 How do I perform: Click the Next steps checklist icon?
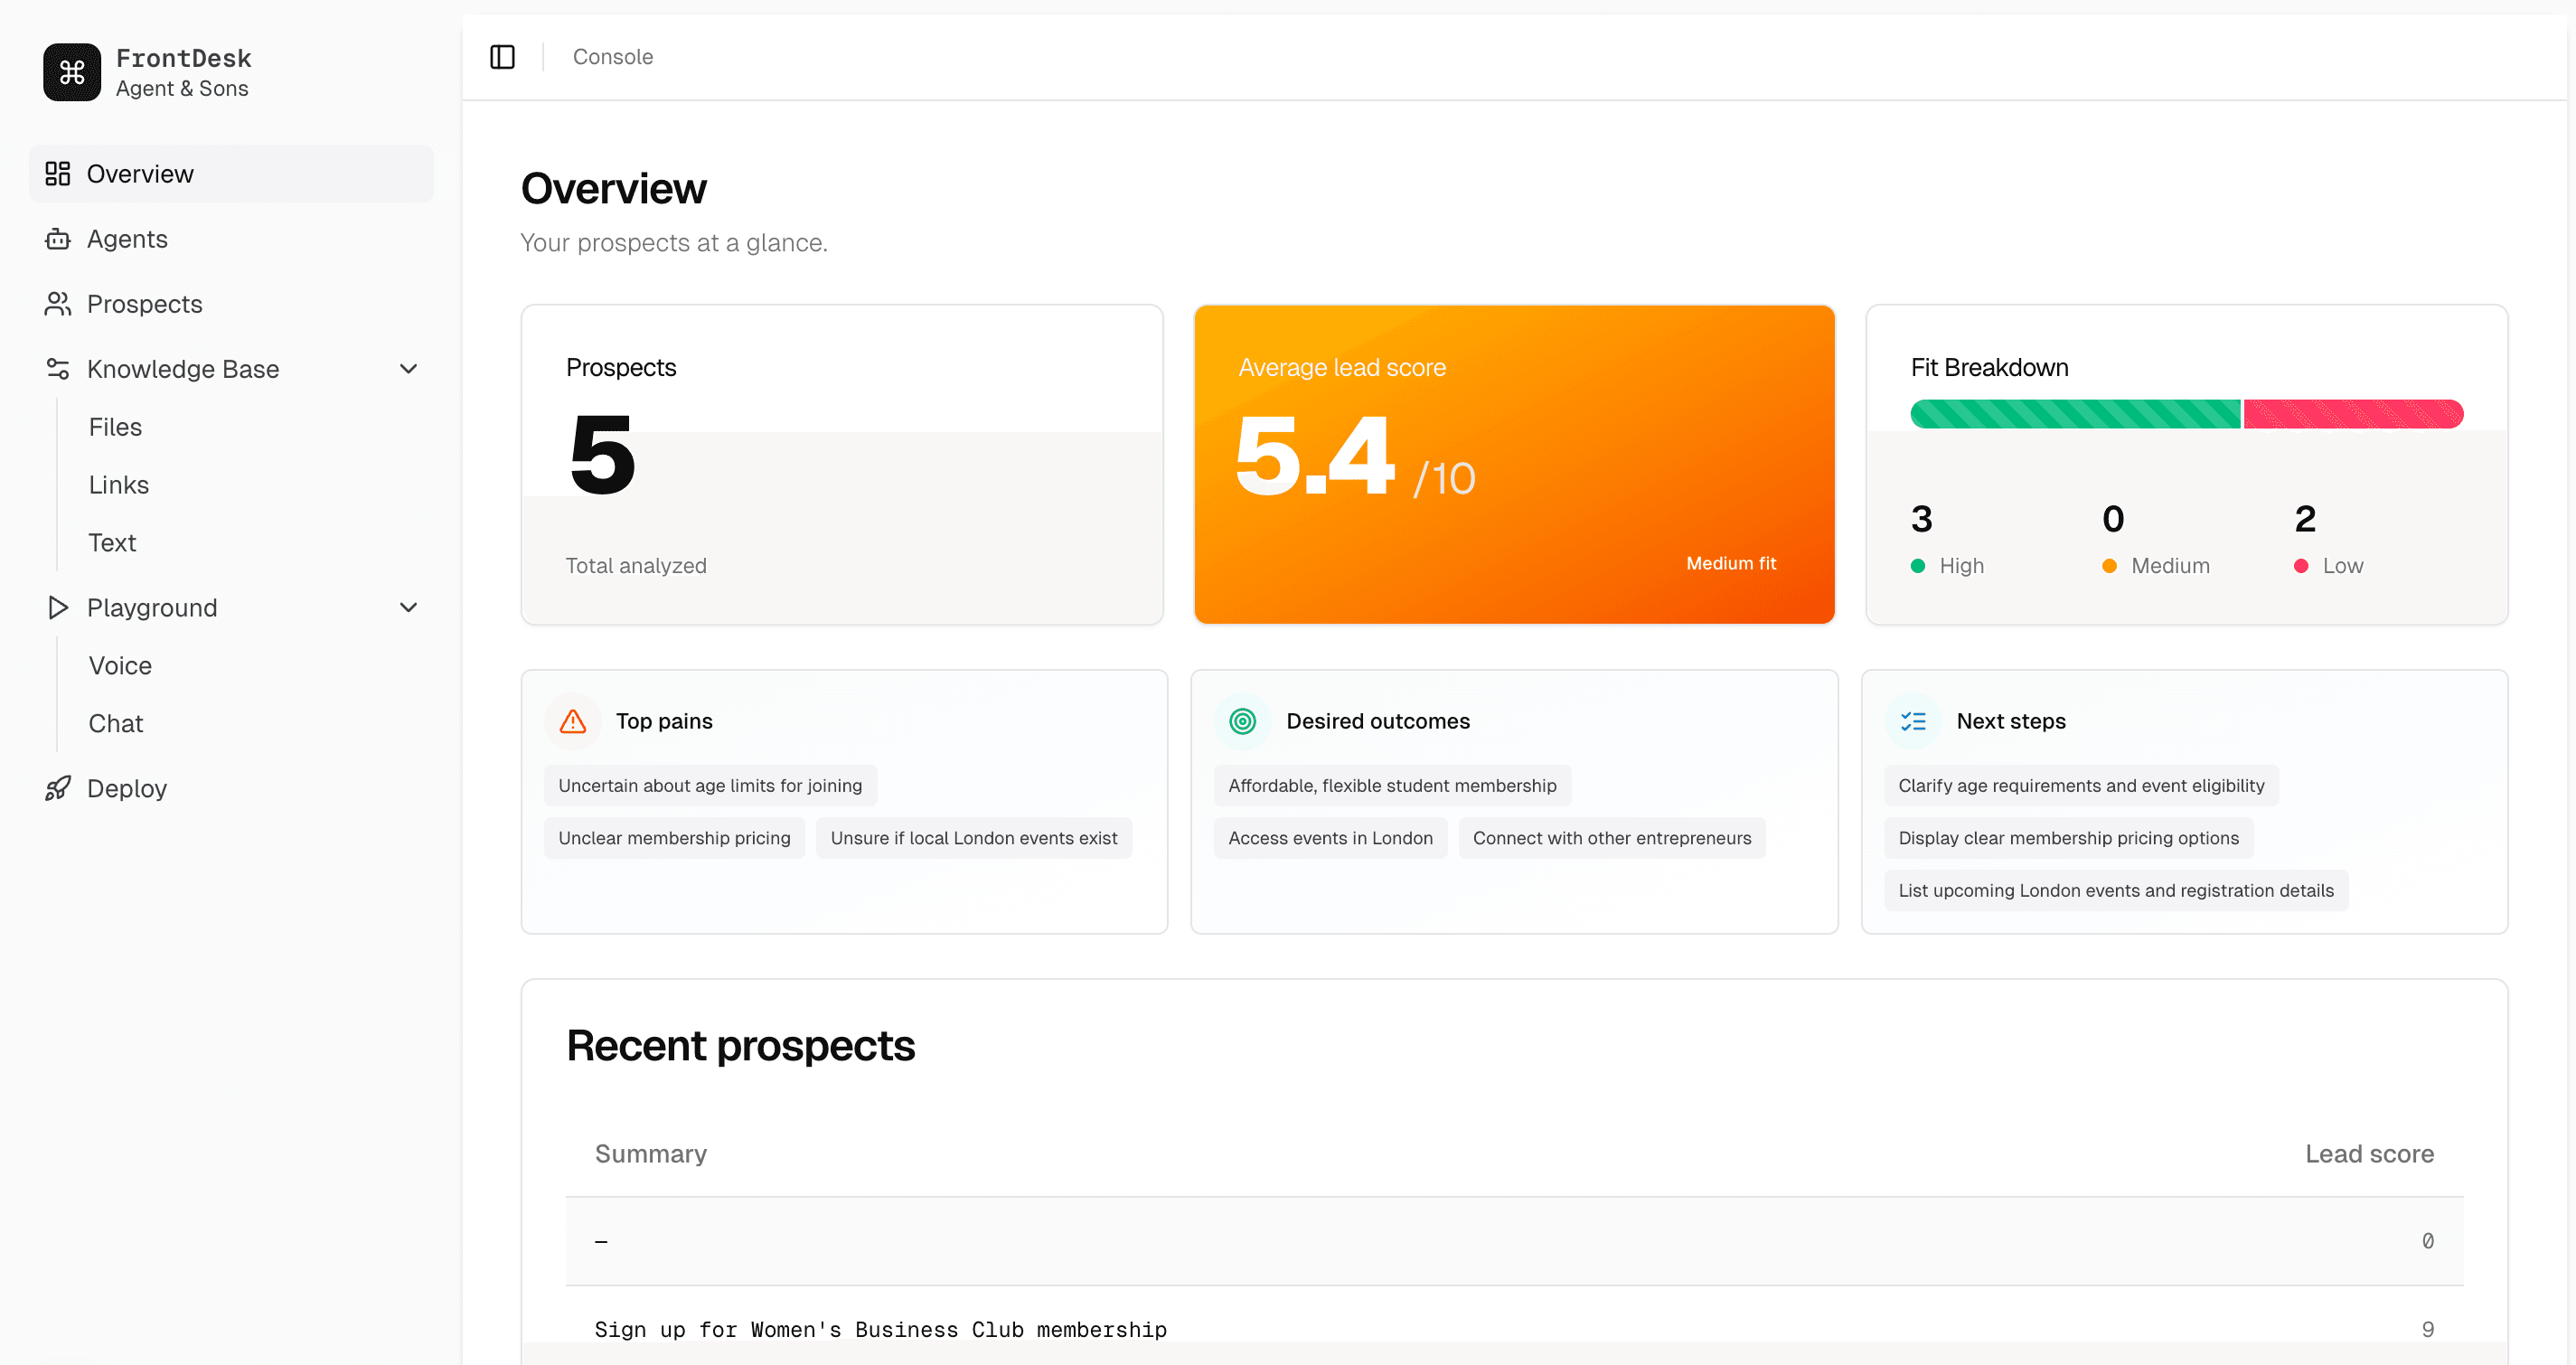click(1913, 721)
